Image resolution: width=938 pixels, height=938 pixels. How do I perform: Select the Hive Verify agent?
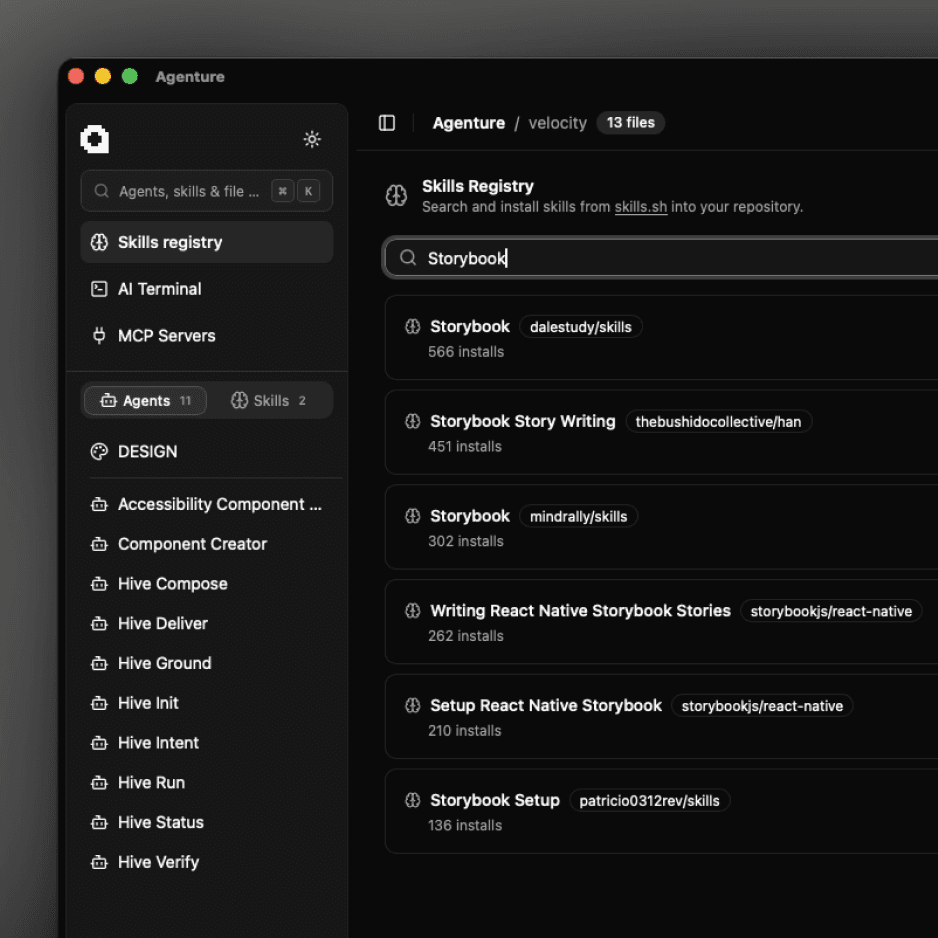206,862
